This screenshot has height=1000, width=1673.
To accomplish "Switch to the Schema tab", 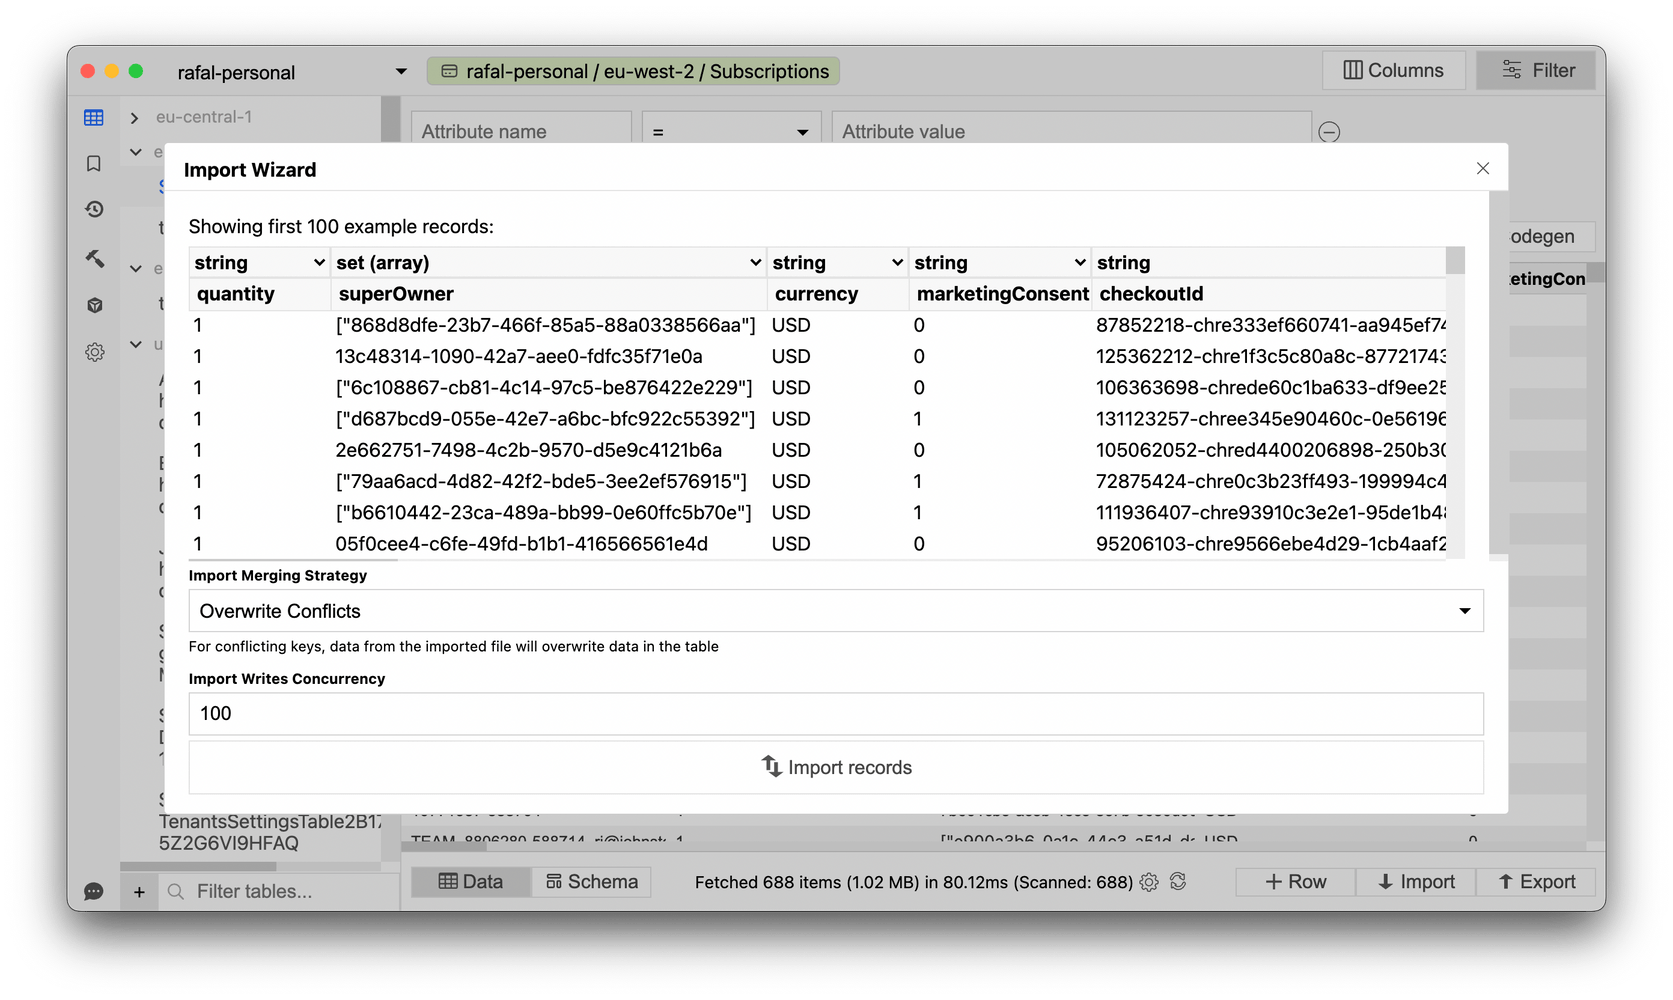I will (591, 881).
